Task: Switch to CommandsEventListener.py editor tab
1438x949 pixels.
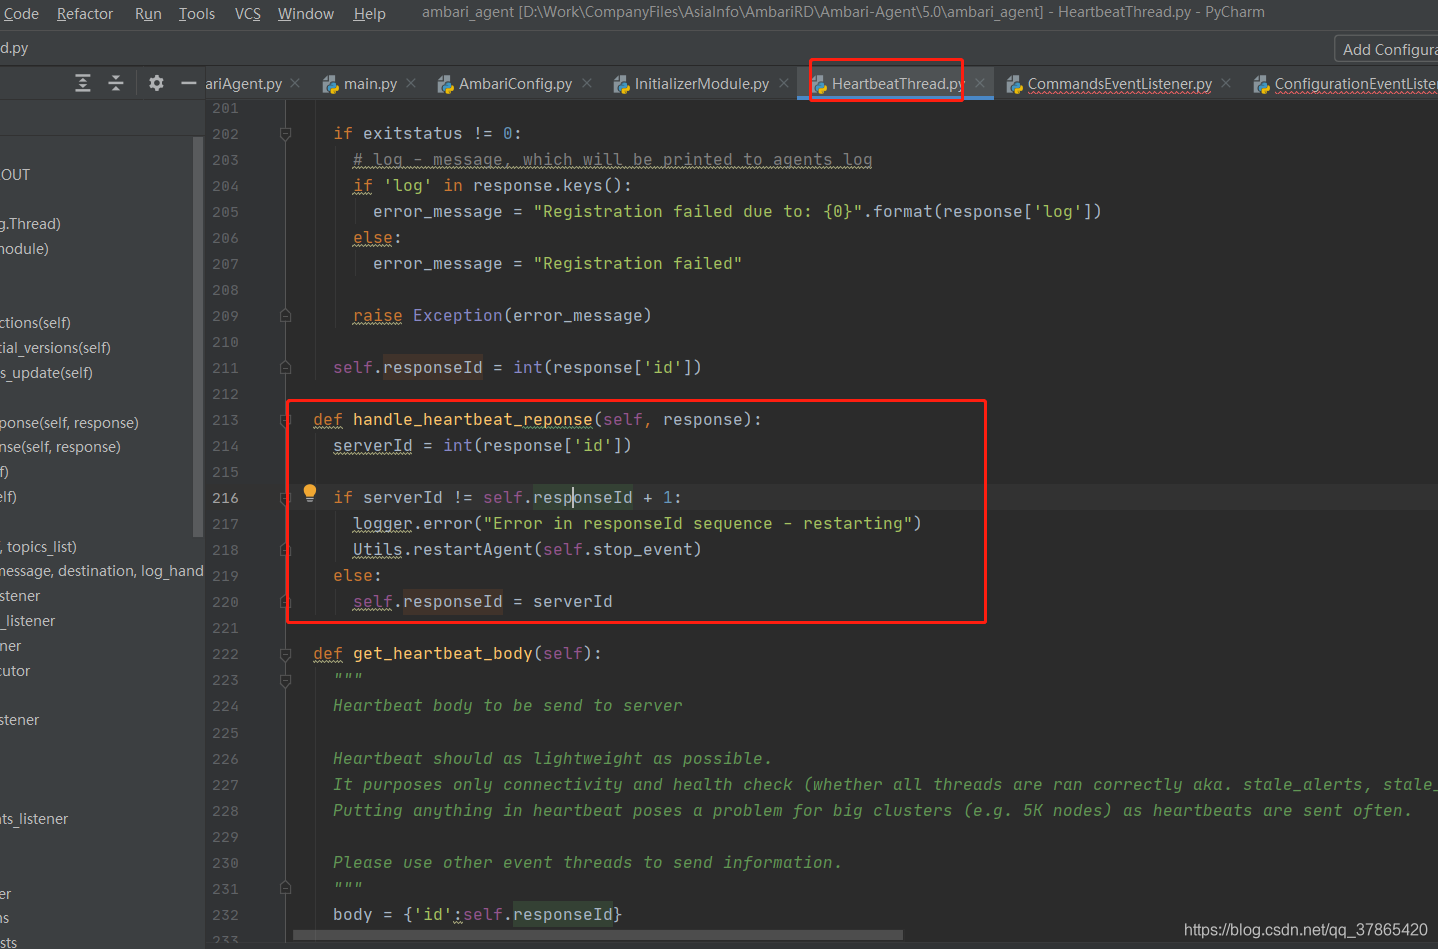Action: point(1119,84)
